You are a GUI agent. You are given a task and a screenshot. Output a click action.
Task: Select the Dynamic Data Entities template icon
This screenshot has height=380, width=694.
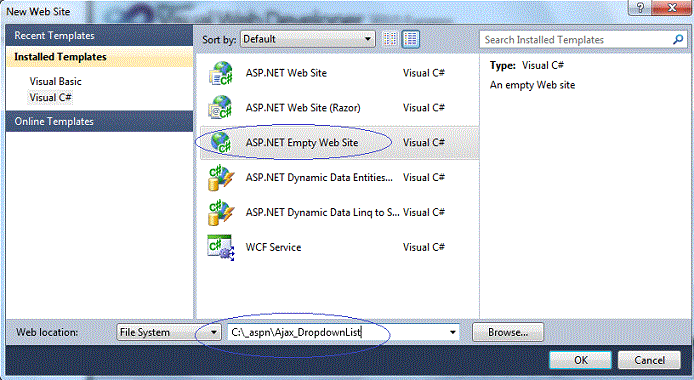click(220, 177)
